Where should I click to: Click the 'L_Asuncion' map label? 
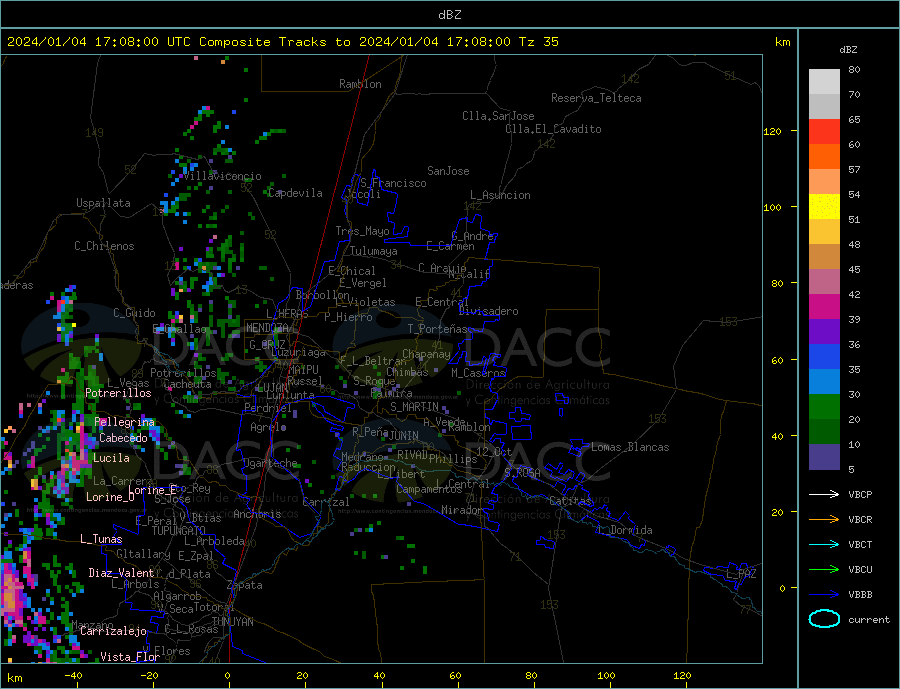tap(501, 195)
